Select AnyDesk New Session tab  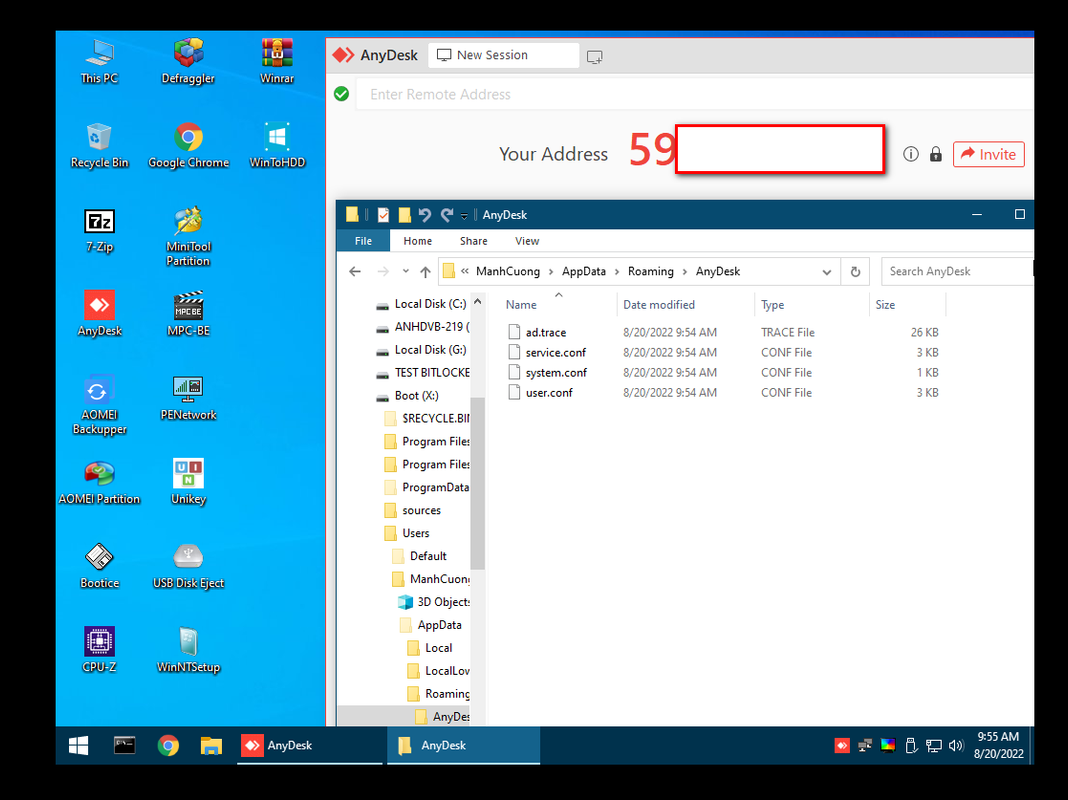(503, 55)
